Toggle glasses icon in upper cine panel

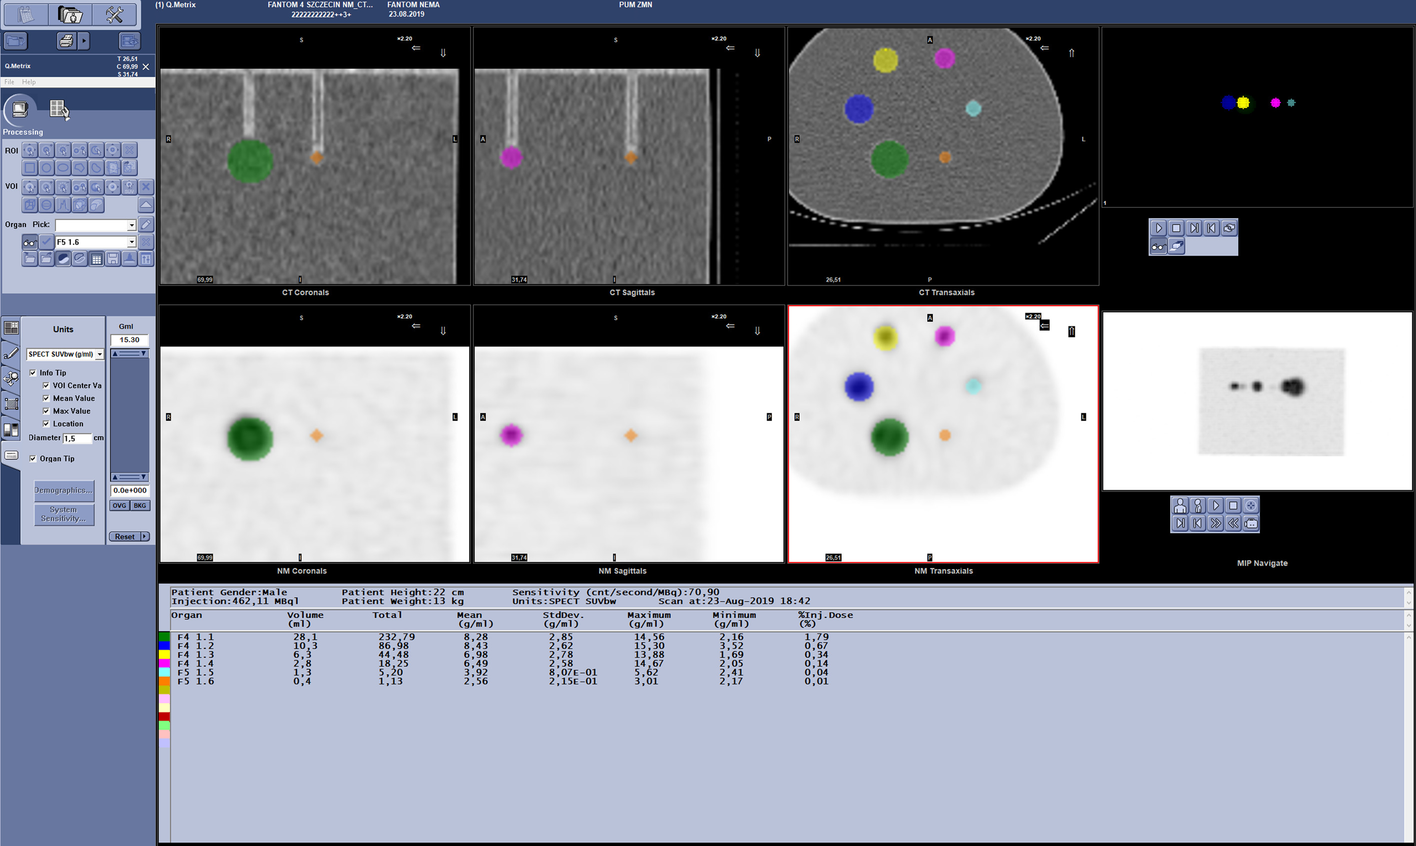coord(1159,246)
